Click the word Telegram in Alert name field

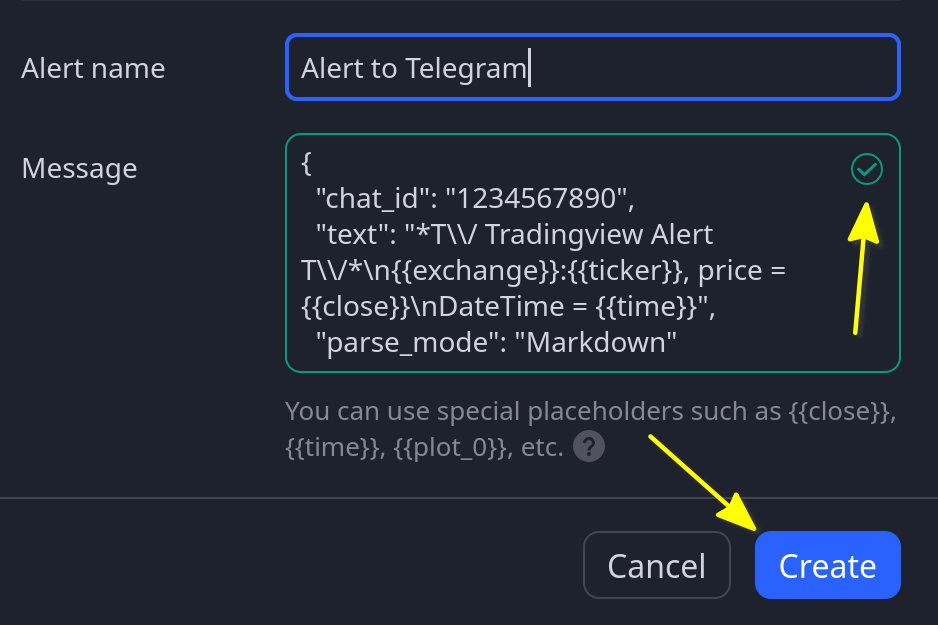click(465, 68)
